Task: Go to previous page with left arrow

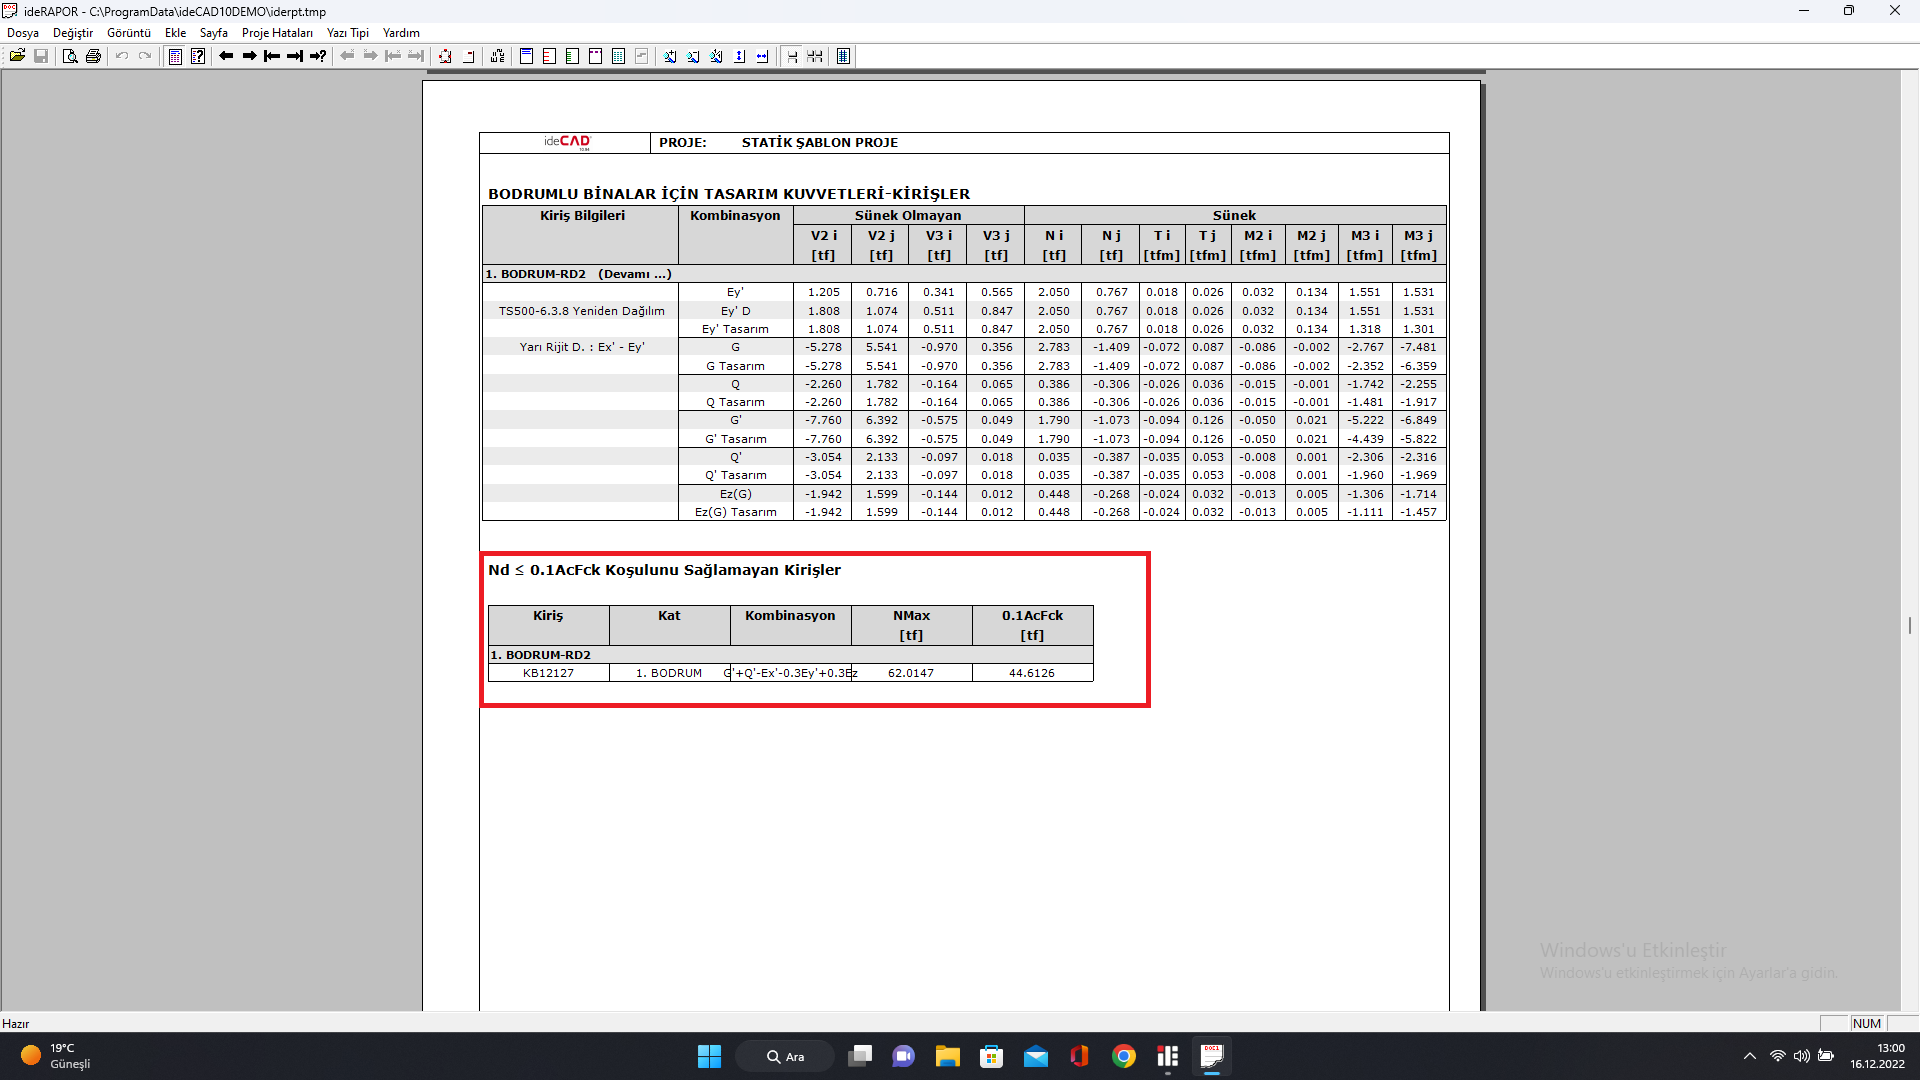Action: [x=226, y=56]
